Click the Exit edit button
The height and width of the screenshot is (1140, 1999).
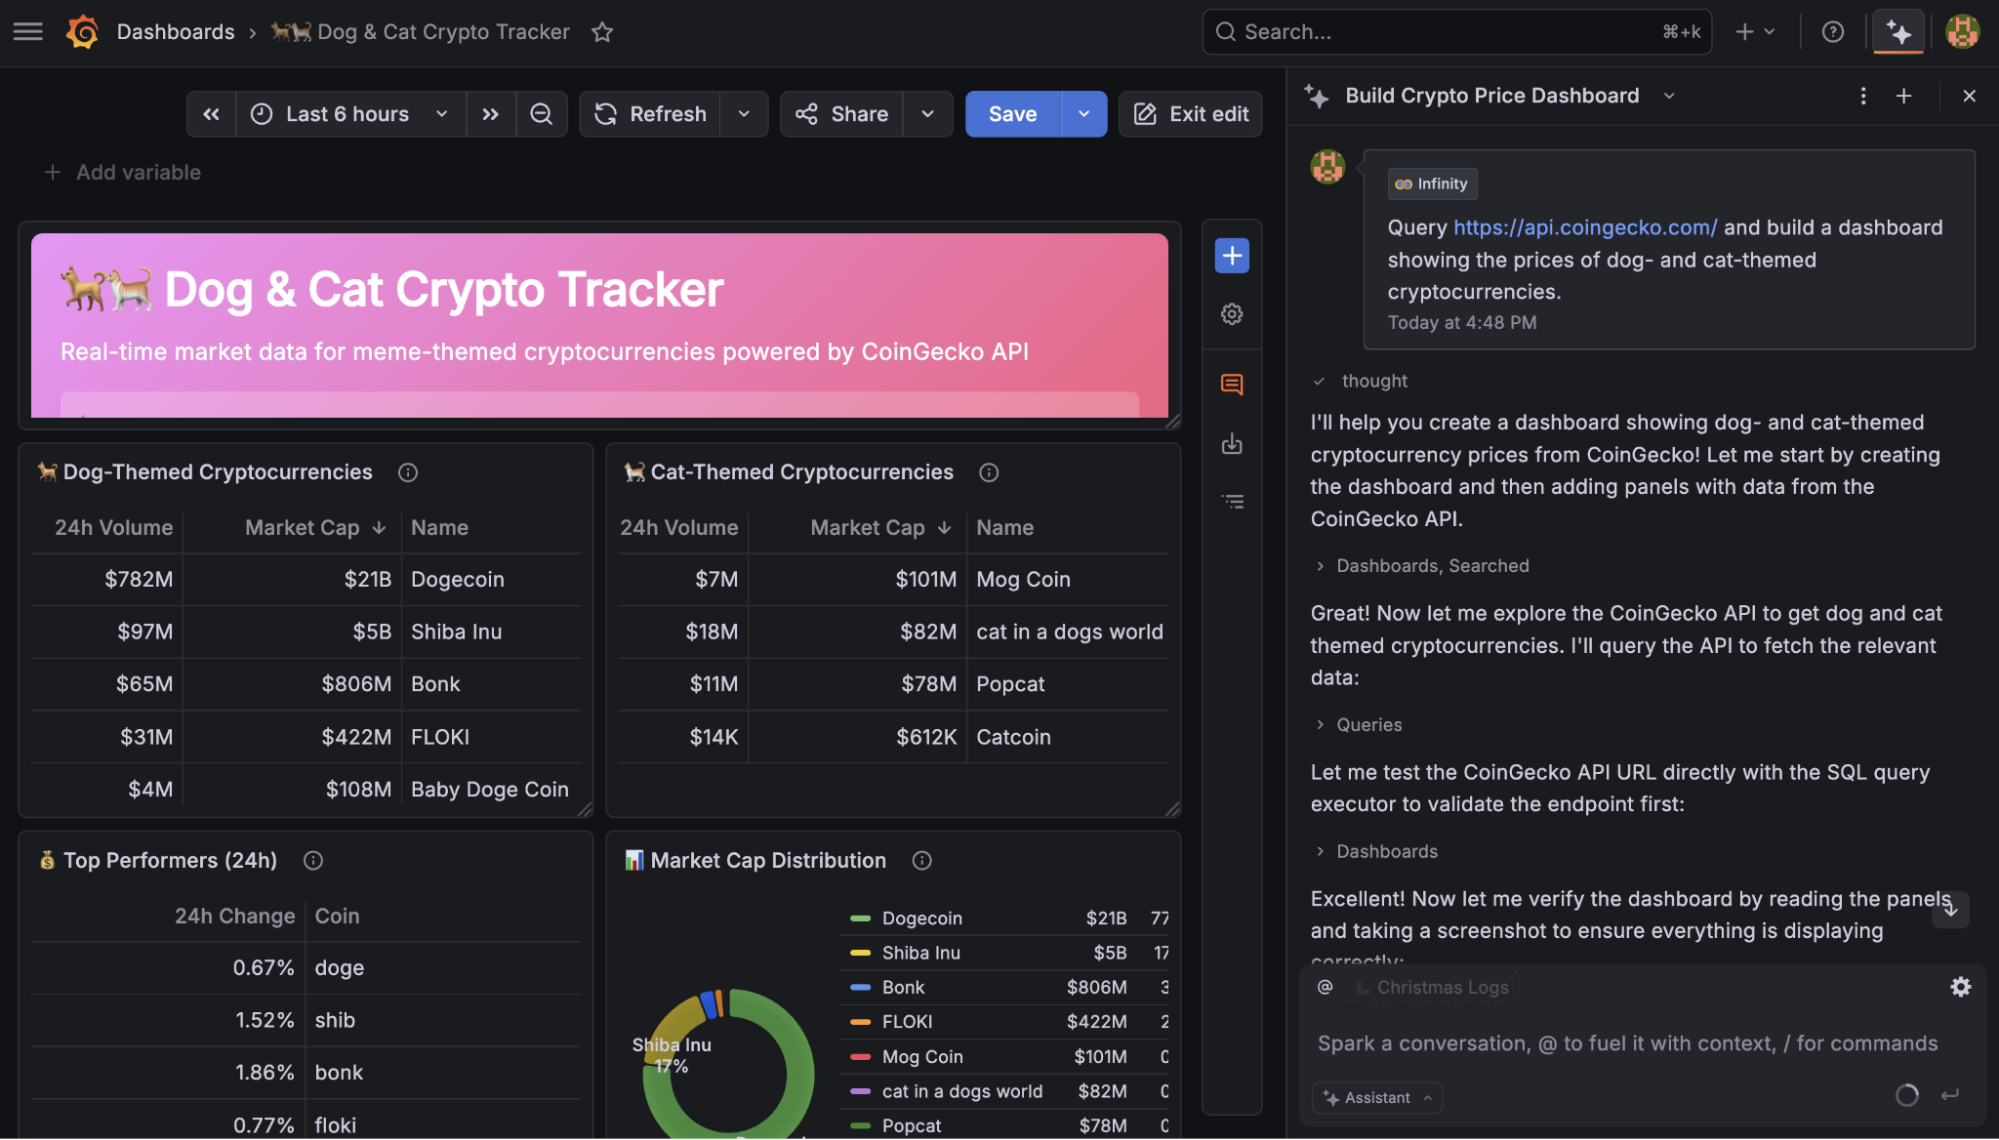click(x=1190, y=113)
